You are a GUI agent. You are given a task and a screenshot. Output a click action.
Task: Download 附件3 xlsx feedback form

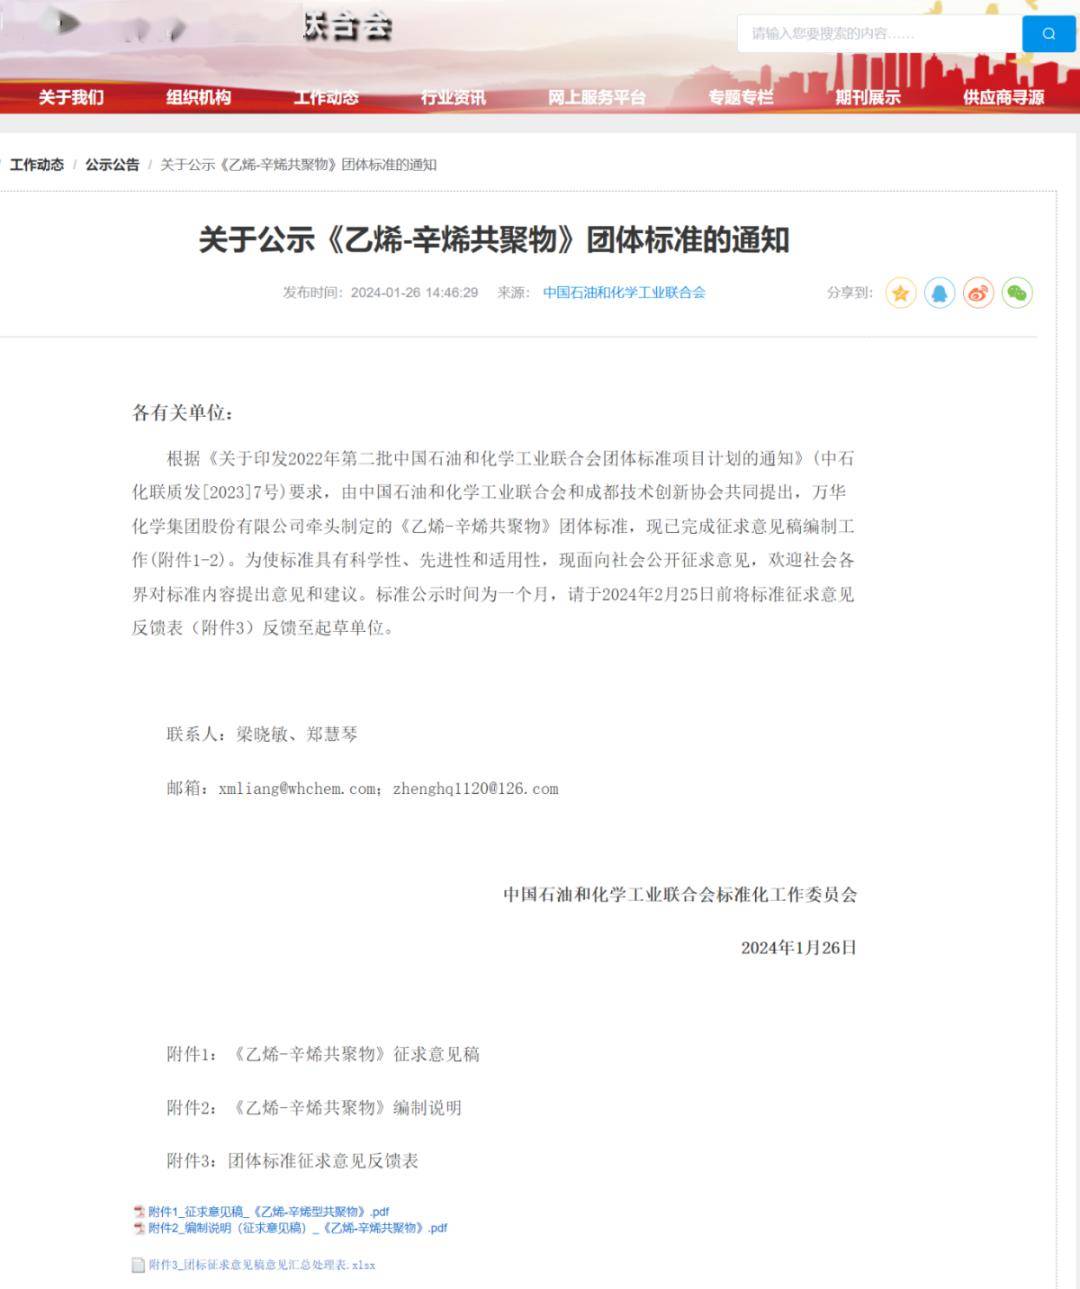262,1265
